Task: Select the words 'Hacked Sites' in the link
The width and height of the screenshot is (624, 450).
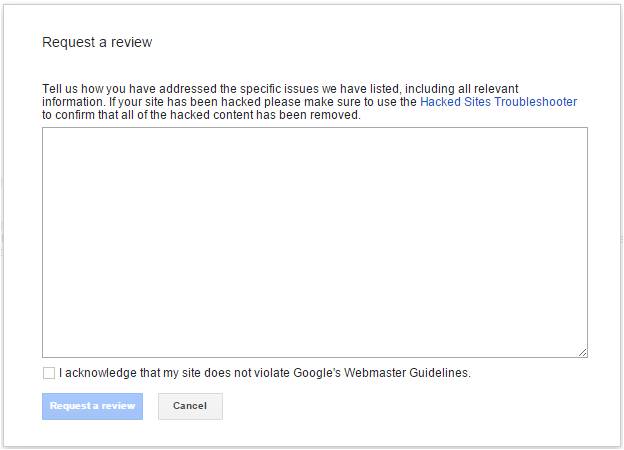Action: click(x=454, y=102)
